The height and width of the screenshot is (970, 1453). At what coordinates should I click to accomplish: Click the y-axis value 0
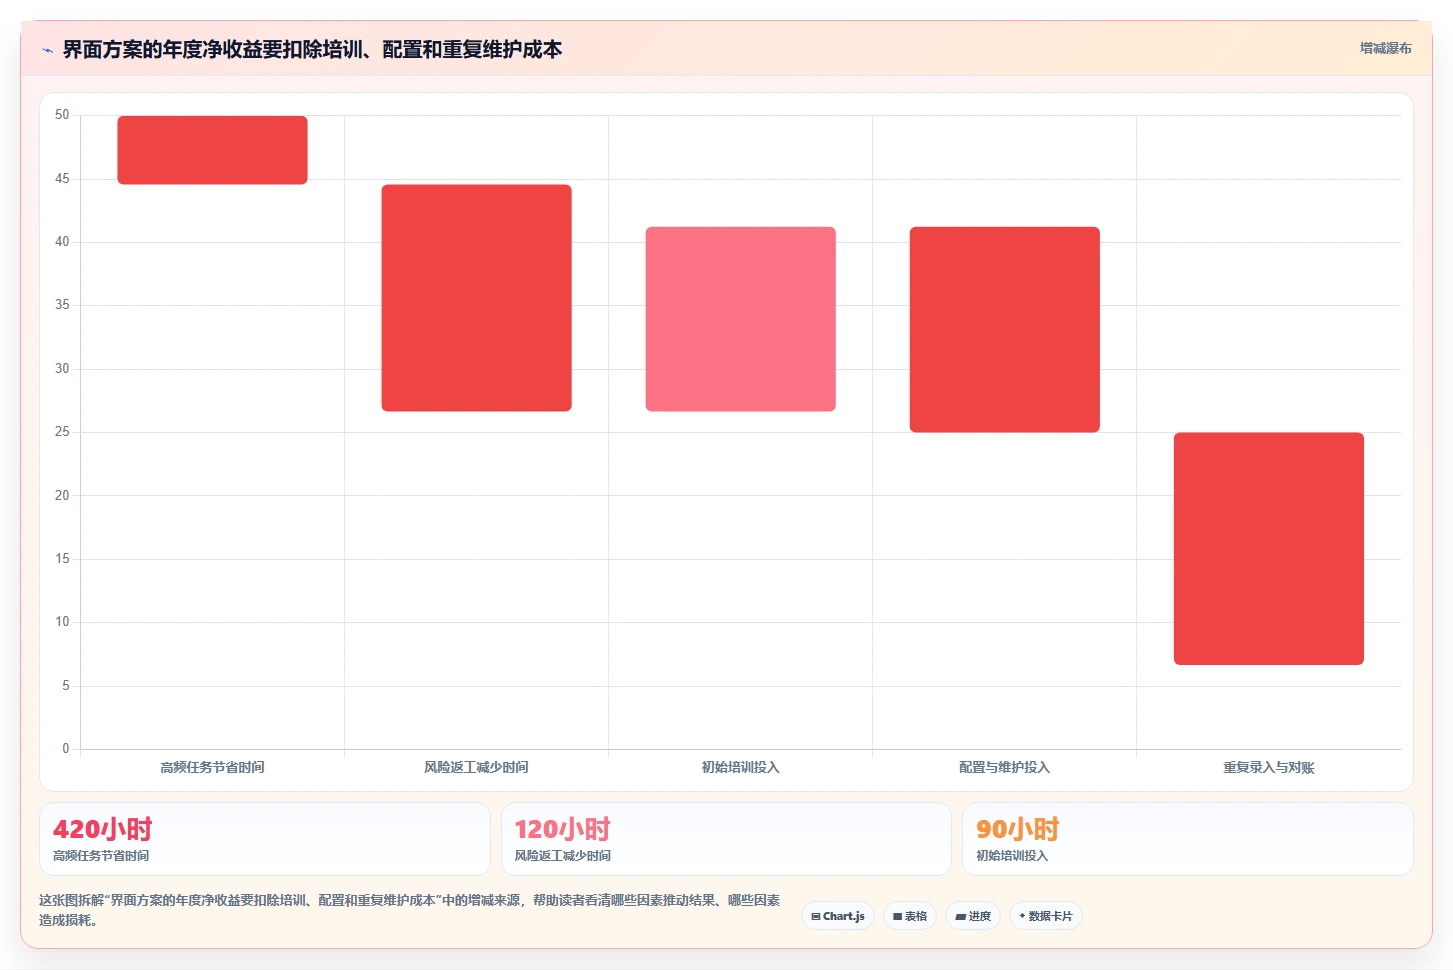66,749
